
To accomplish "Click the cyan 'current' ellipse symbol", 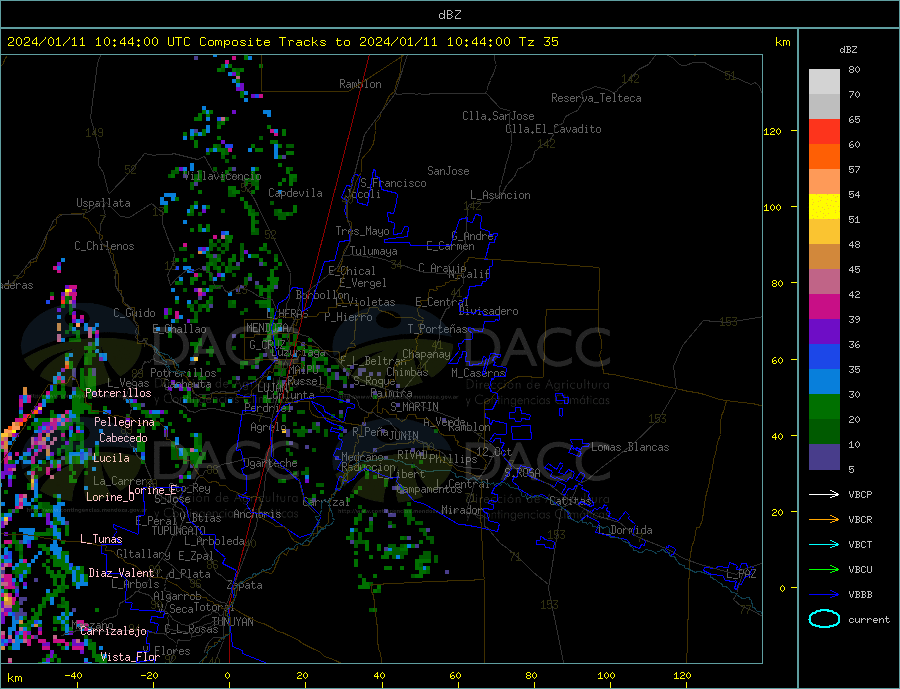I will [824, 619].
